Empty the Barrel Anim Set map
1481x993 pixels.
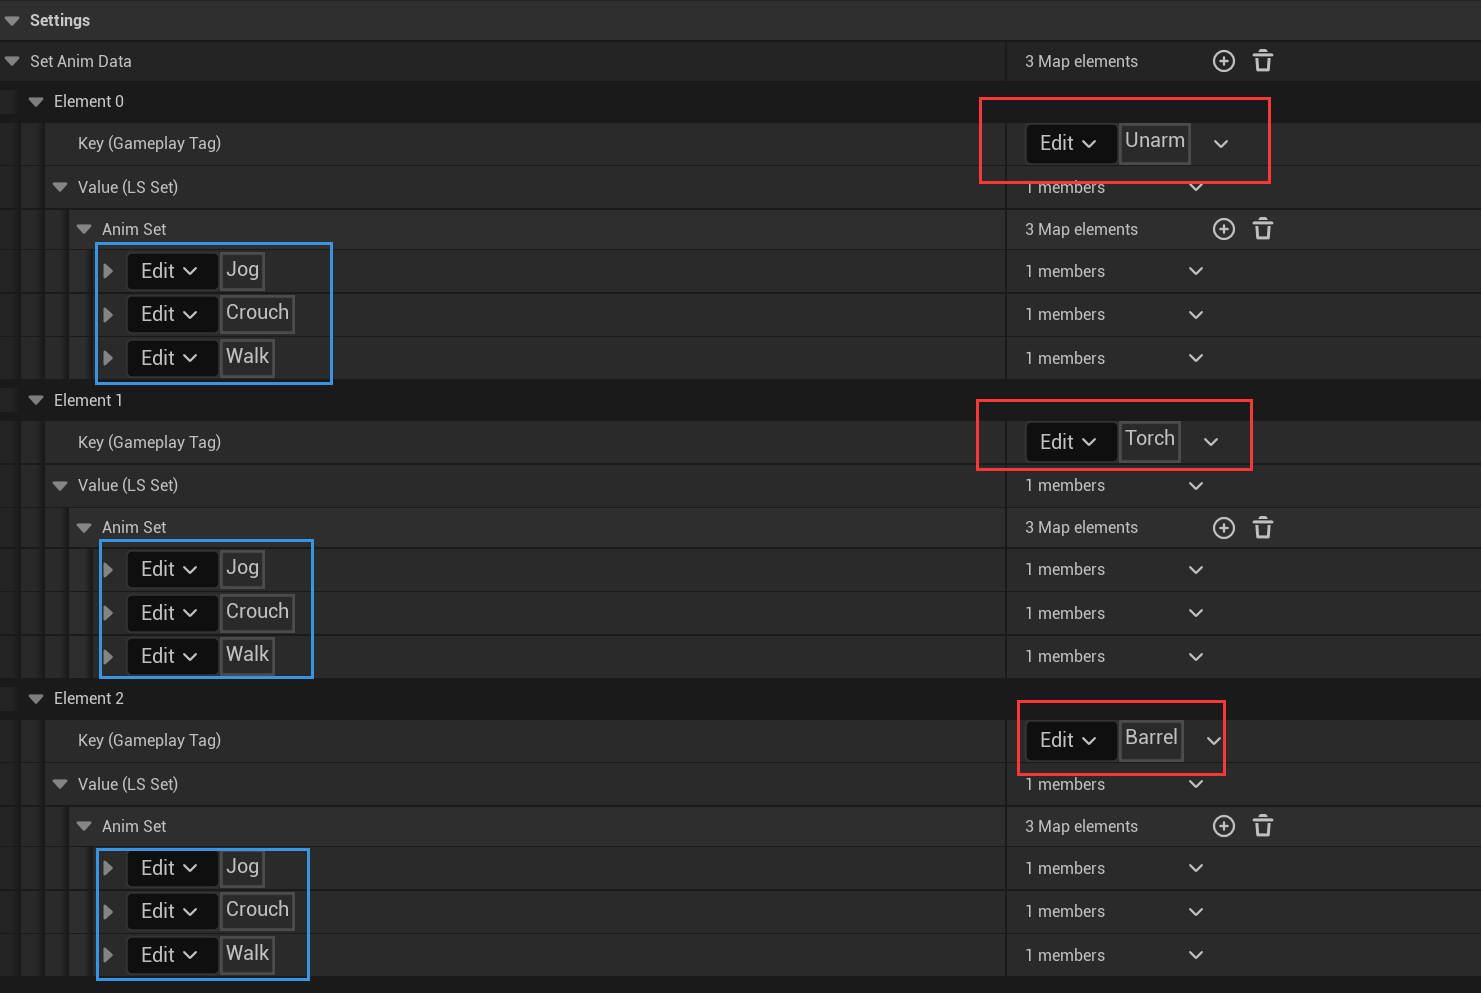[x=1262, y=826]
